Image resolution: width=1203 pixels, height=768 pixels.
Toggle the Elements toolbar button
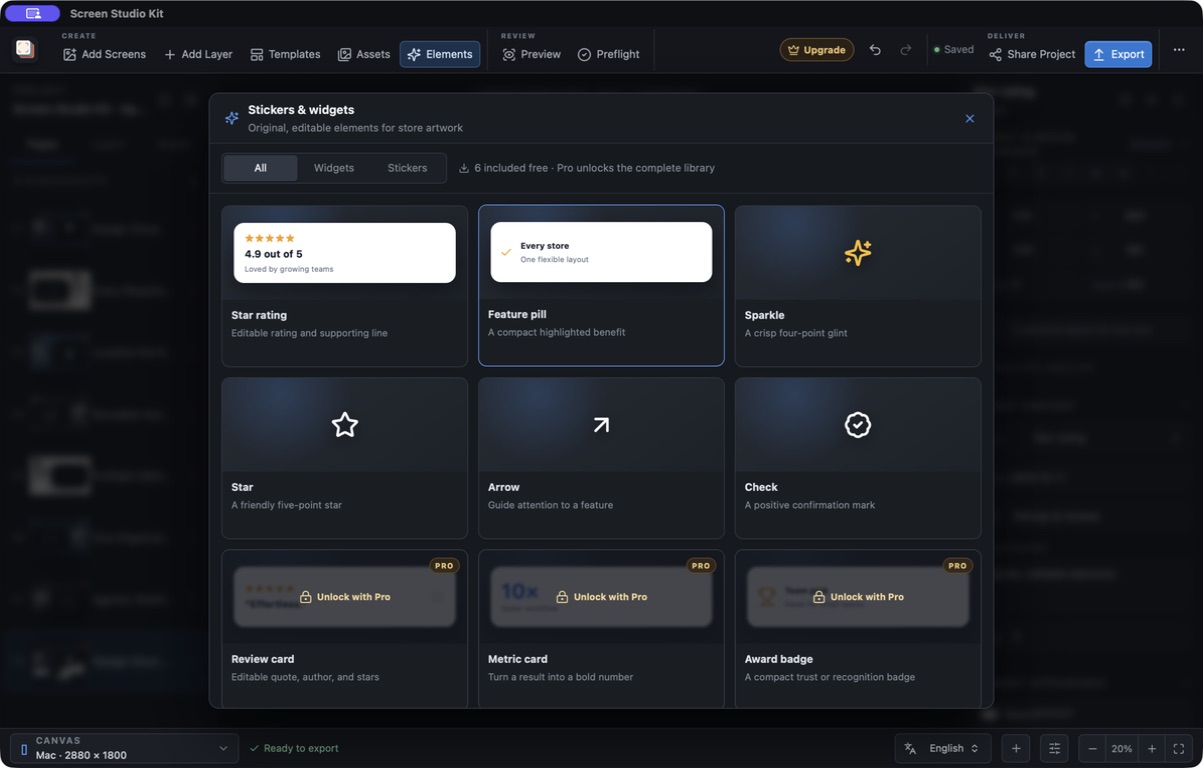pos(440,54)
